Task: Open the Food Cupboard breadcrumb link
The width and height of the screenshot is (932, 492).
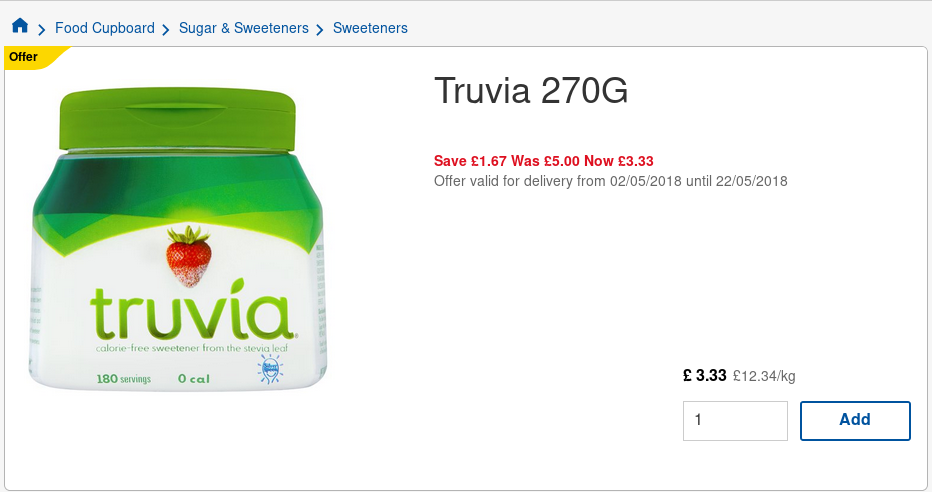Action: (x=105, y=28)
